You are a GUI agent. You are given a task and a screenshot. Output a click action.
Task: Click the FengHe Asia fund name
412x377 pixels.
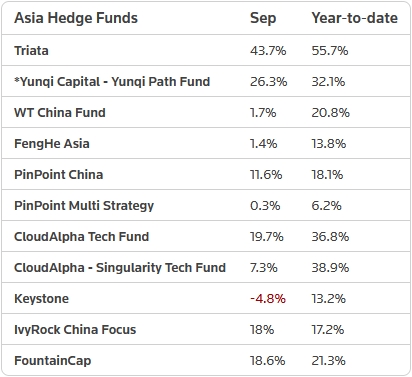point(52,144)
